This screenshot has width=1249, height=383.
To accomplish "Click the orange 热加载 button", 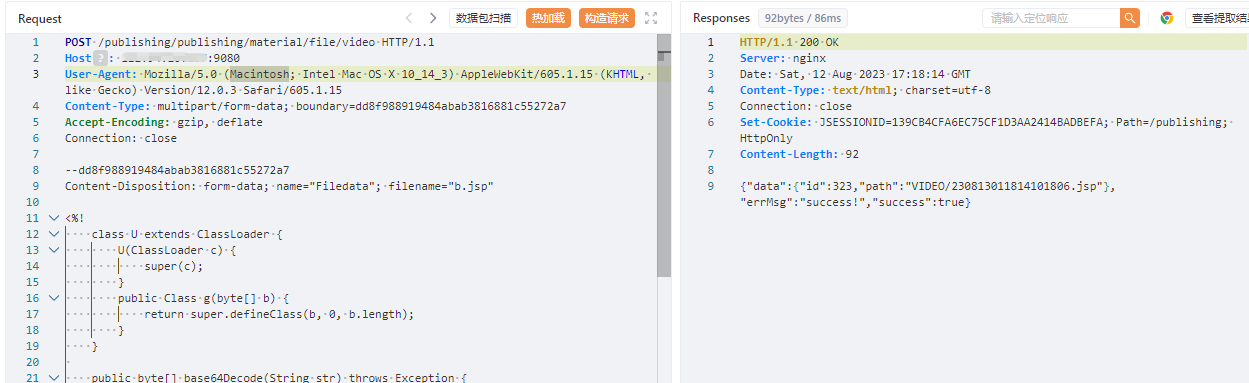I will click(548, 18).
